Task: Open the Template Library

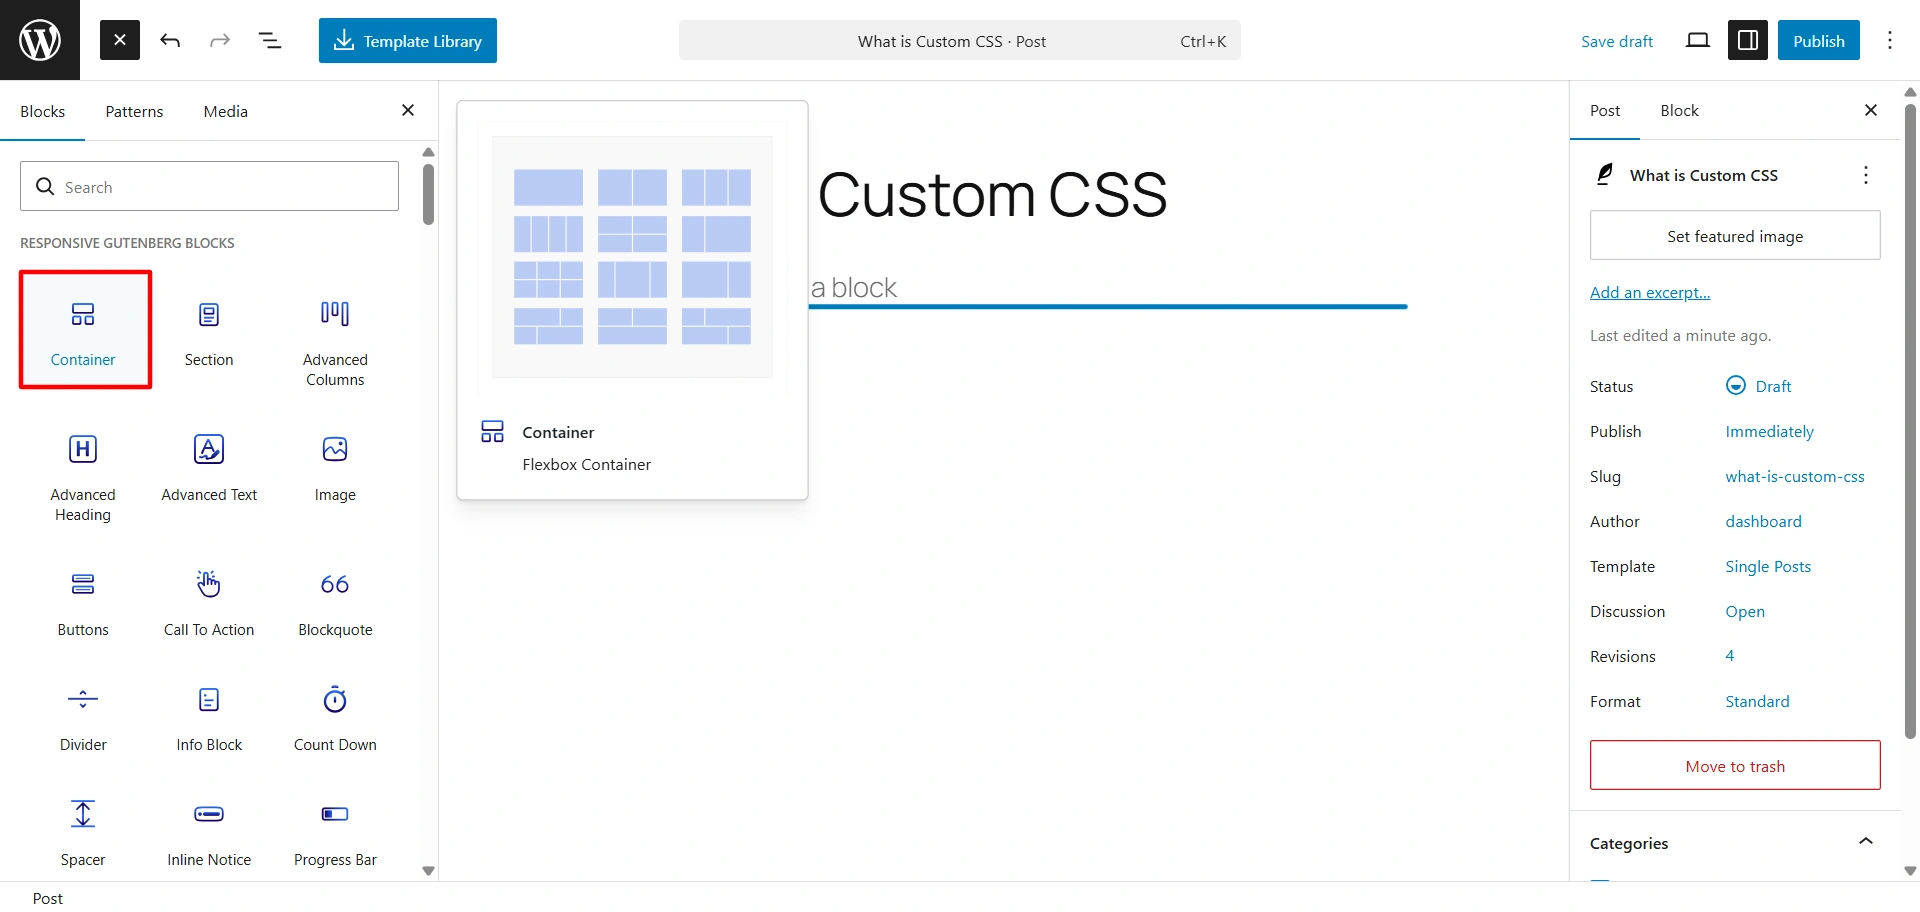Action: coord(408,40)
